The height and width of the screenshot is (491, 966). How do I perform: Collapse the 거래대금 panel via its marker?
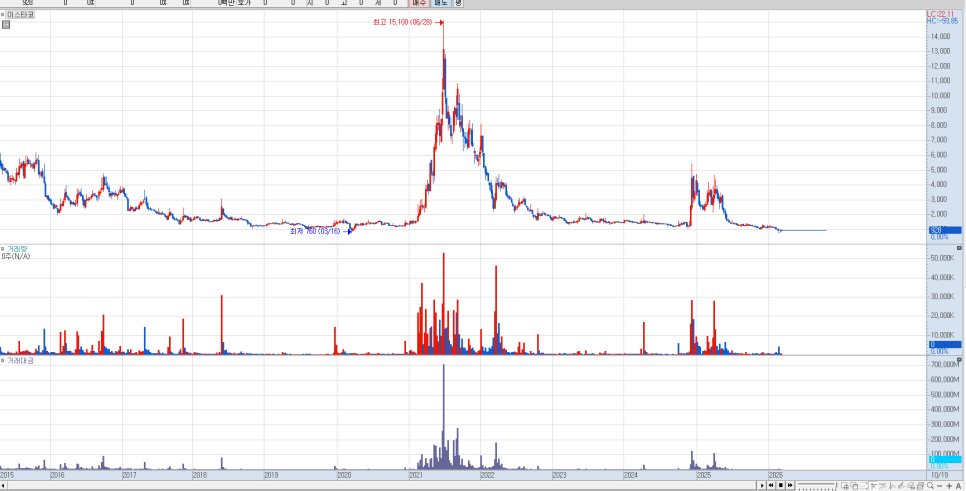2,360
